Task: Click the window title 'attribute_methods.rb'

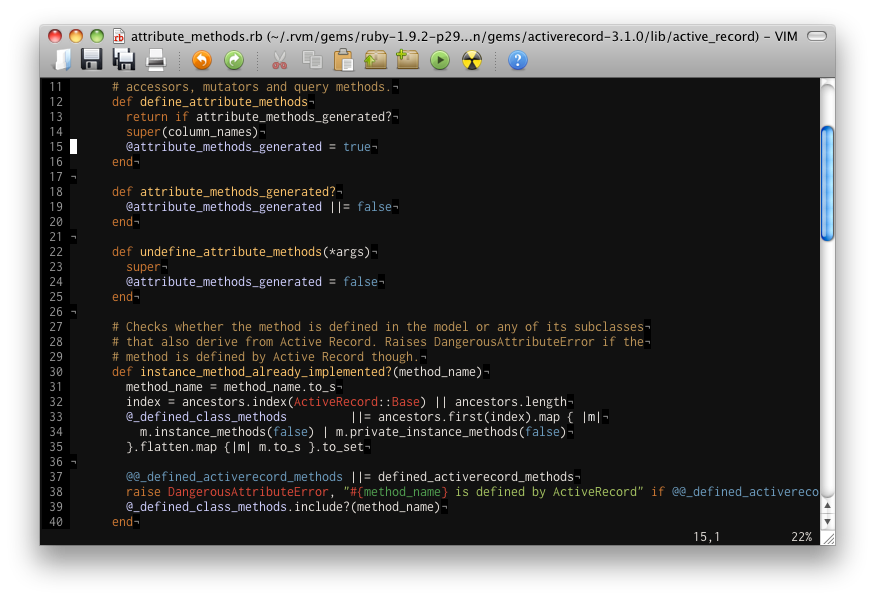Action: [196, 36]
